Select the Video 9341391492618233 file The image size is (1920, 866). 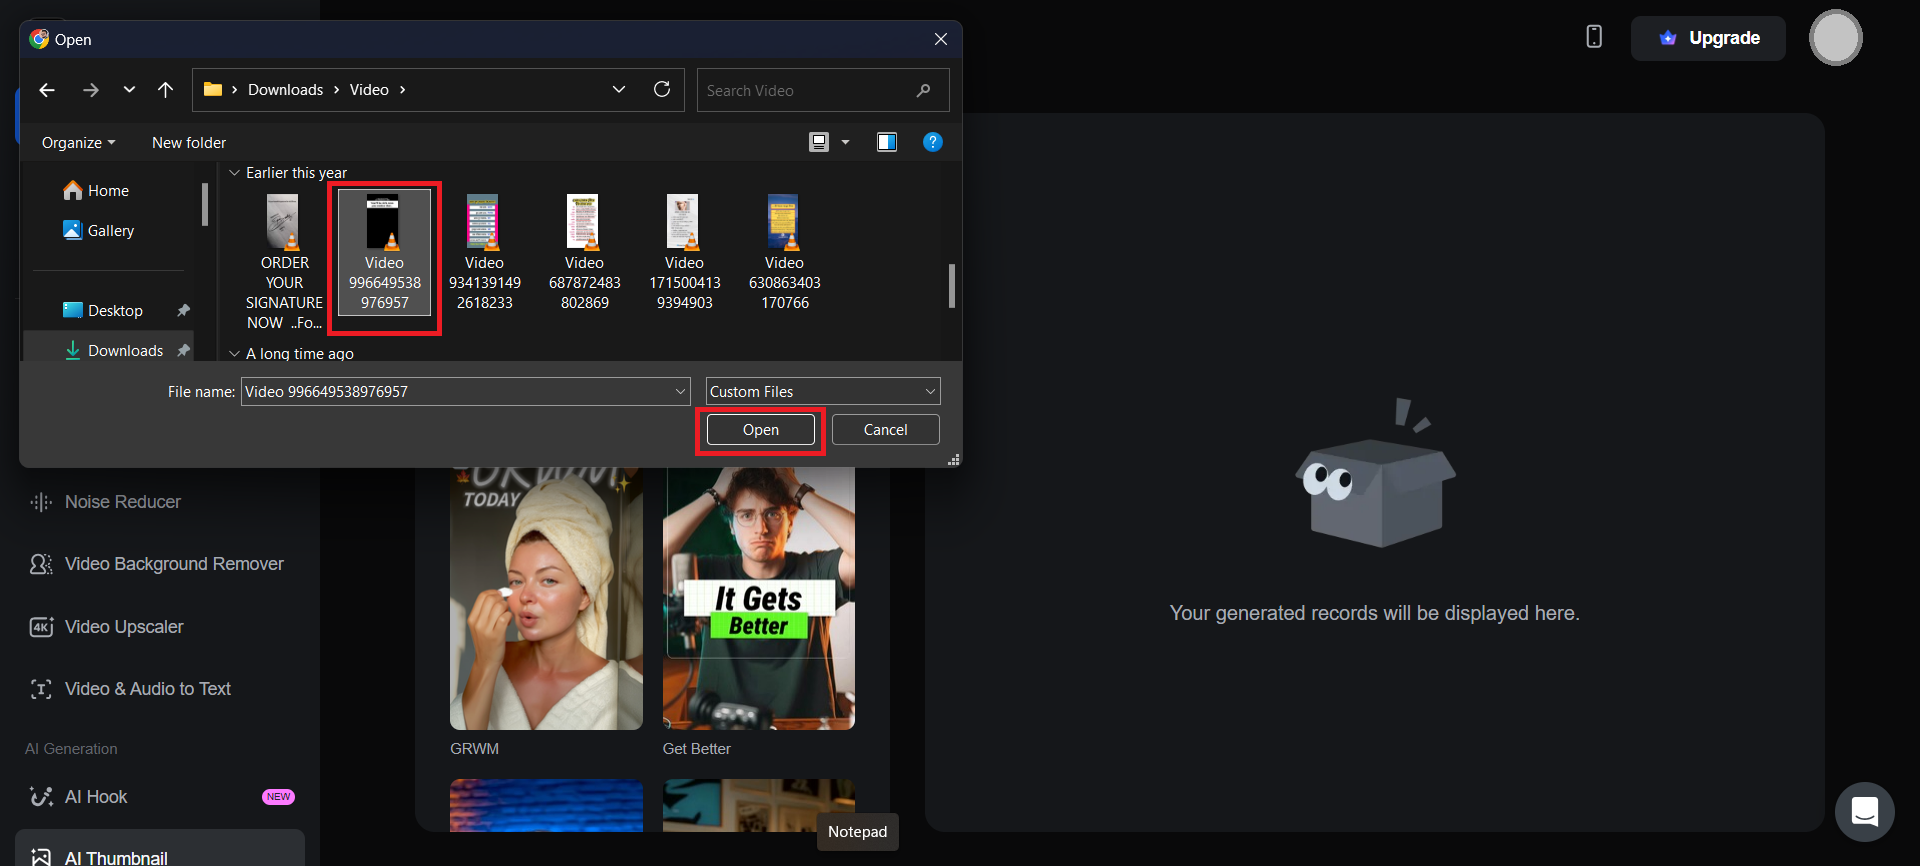[x=484, y=253]
